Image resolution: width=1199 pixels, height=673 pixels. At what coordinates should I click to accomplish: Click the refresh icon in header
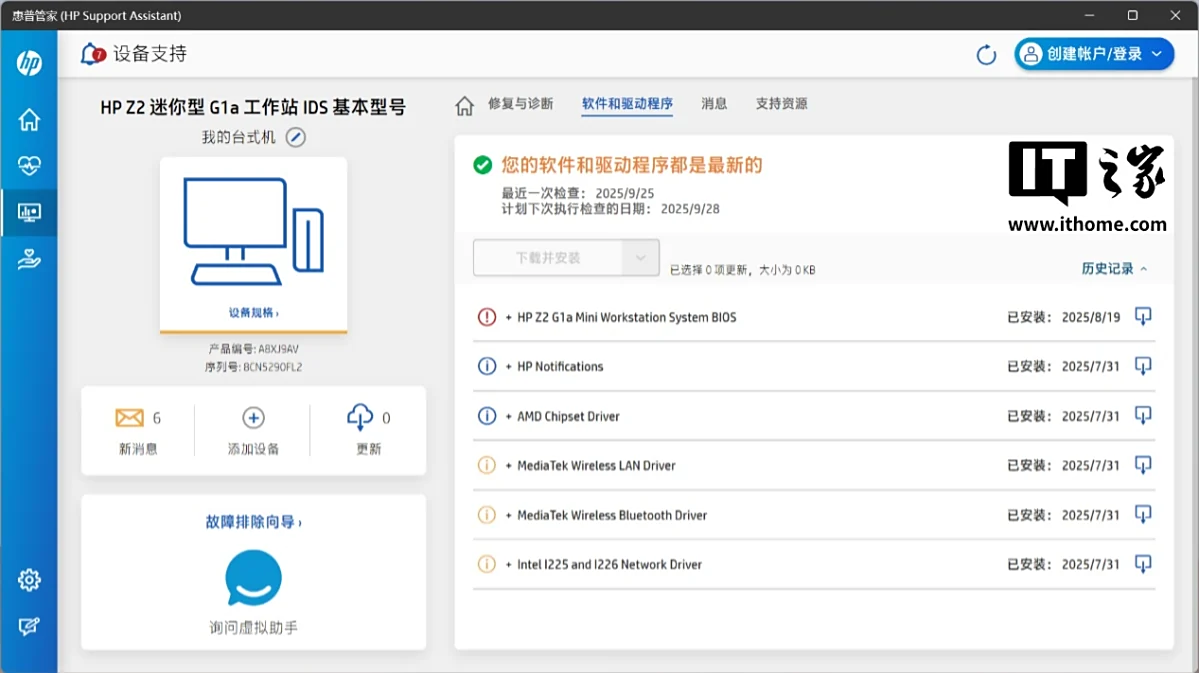(986, 55)
